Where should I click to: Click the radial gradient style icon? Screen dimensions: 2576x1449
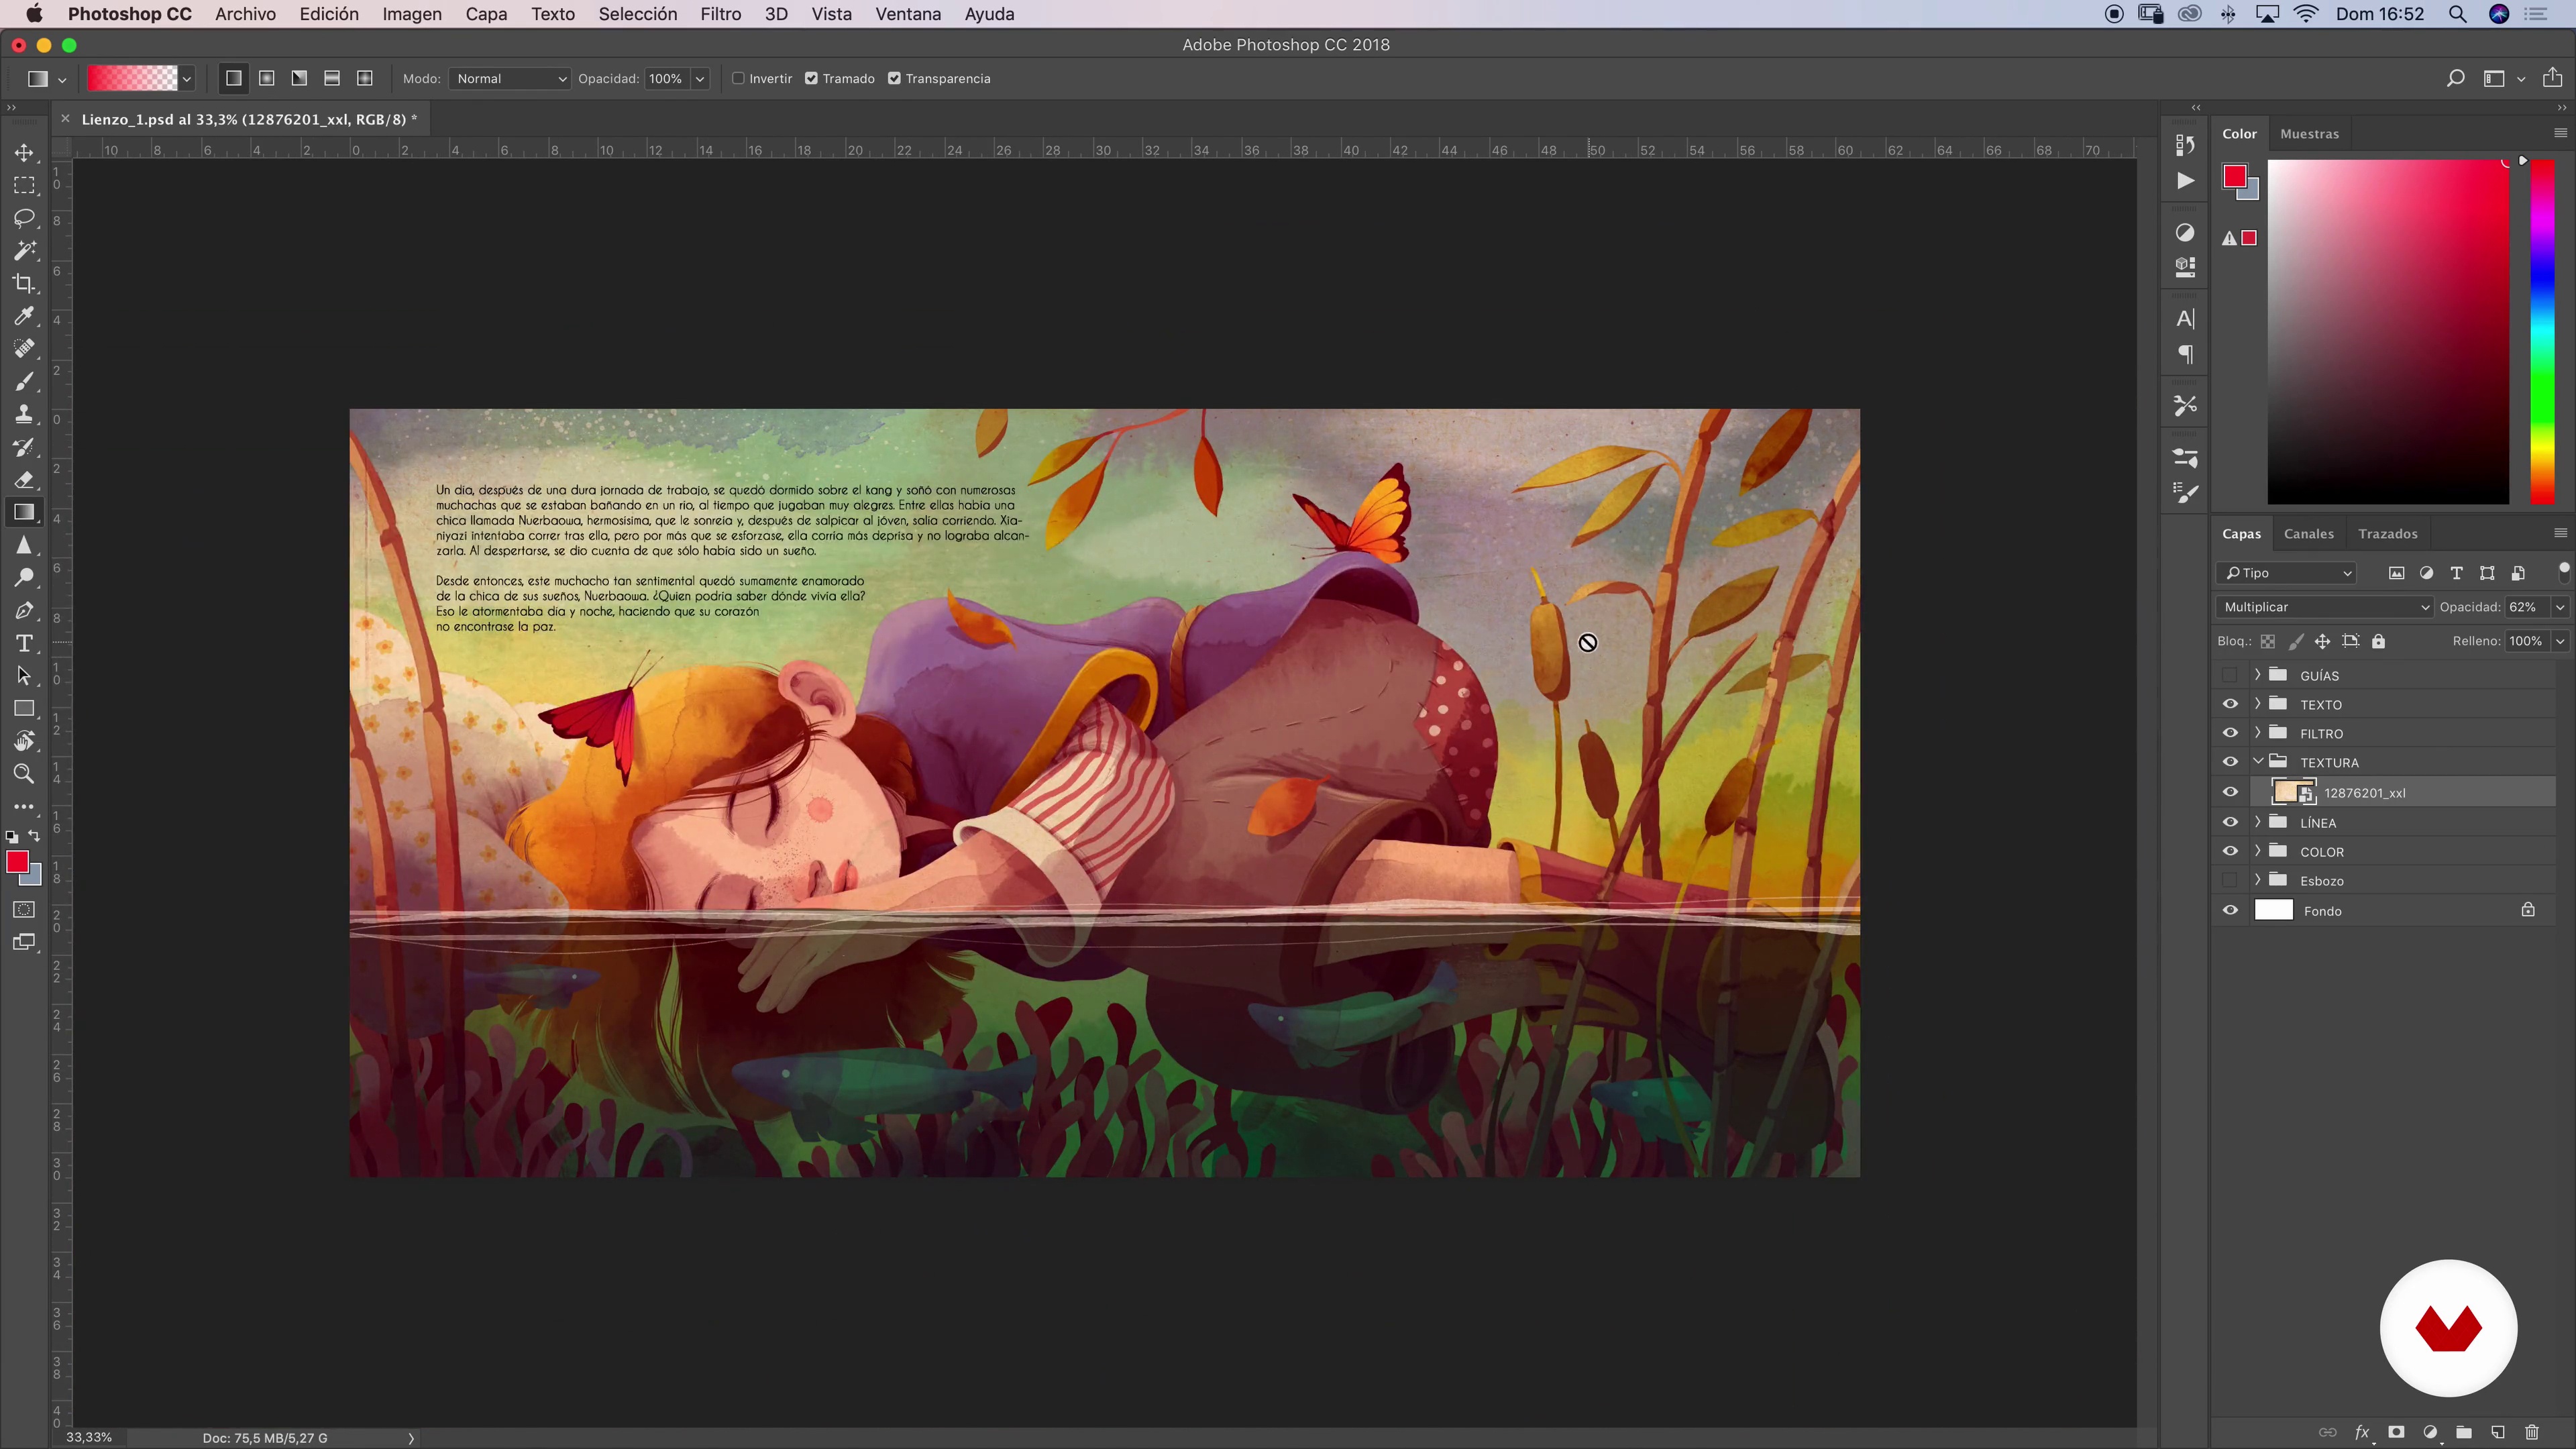click(x=267, y=78)
